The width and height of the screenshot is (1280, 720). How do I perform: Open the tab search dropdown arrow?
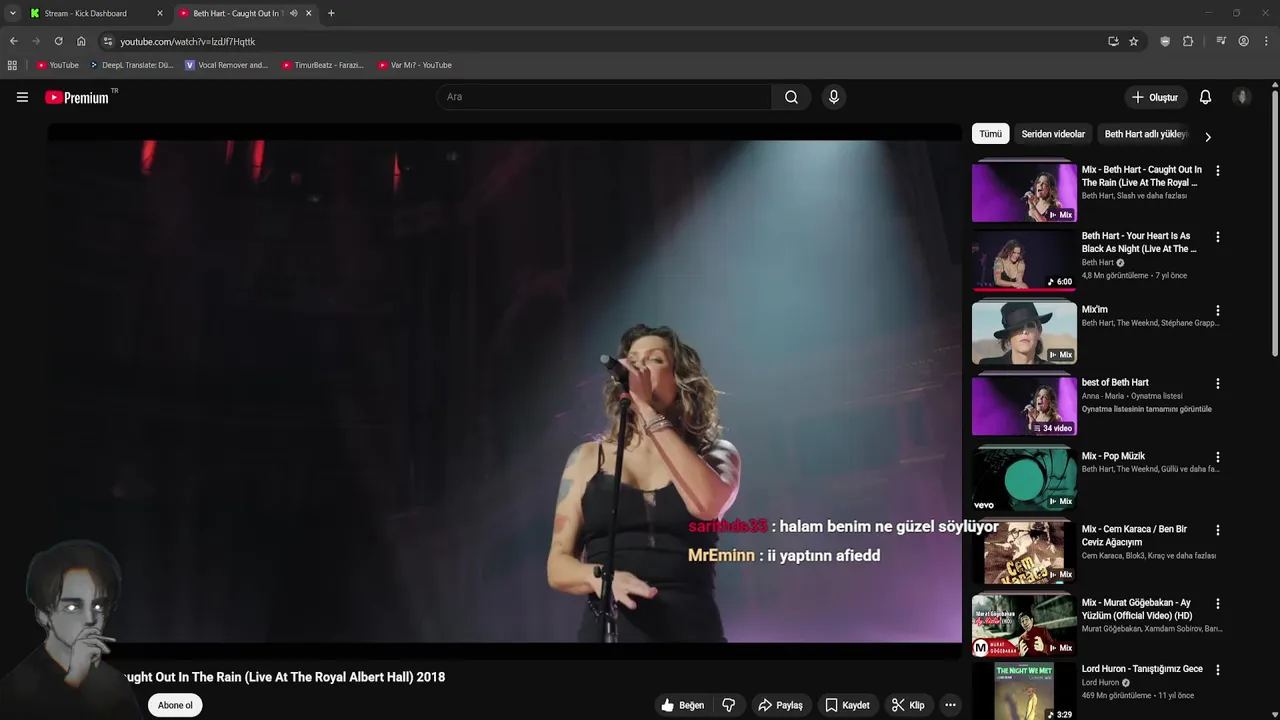pos(12,13)
